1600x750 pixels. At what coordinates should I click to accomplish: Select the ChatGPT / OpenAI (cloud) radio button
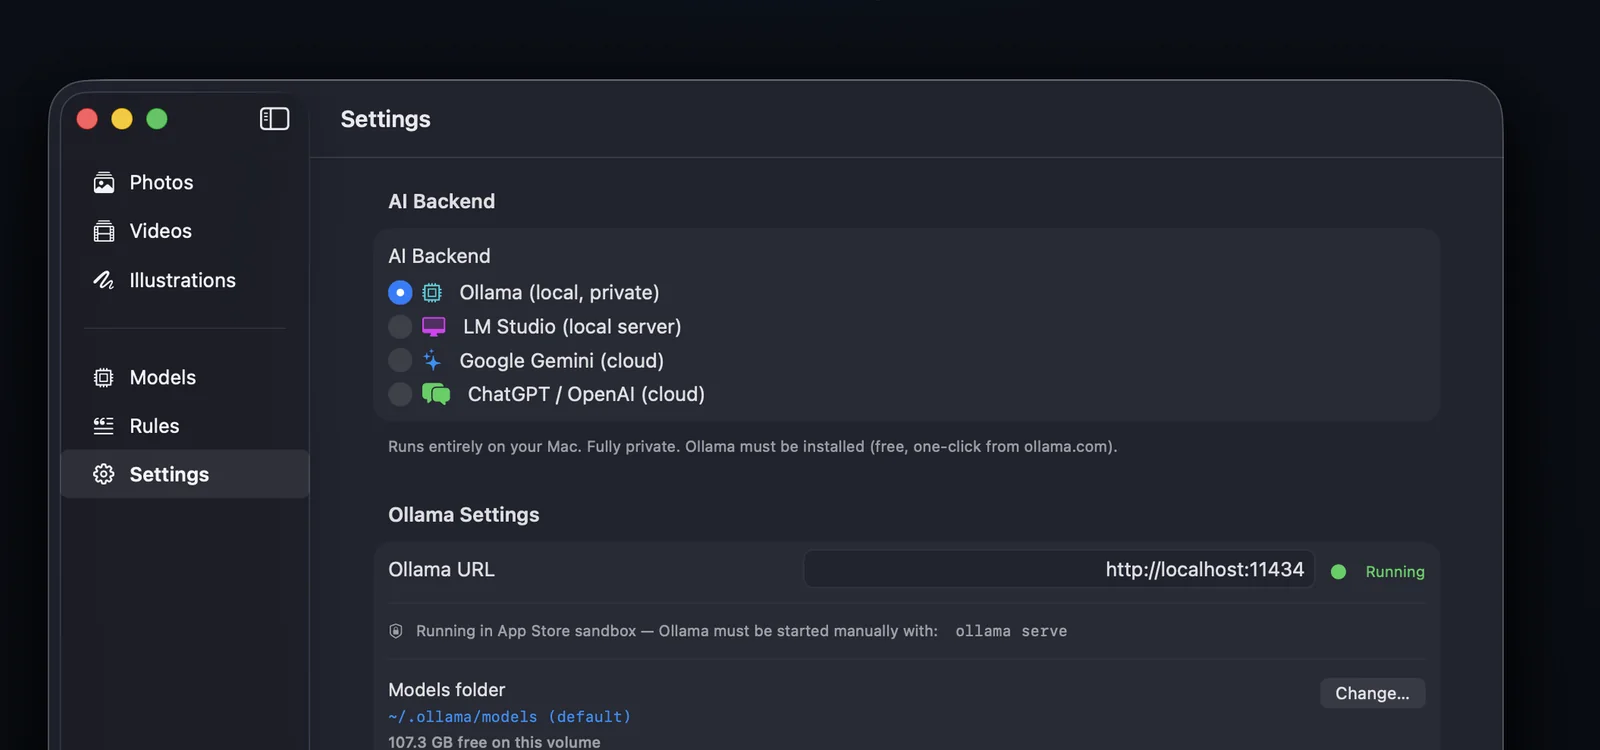tap(400, 394)
